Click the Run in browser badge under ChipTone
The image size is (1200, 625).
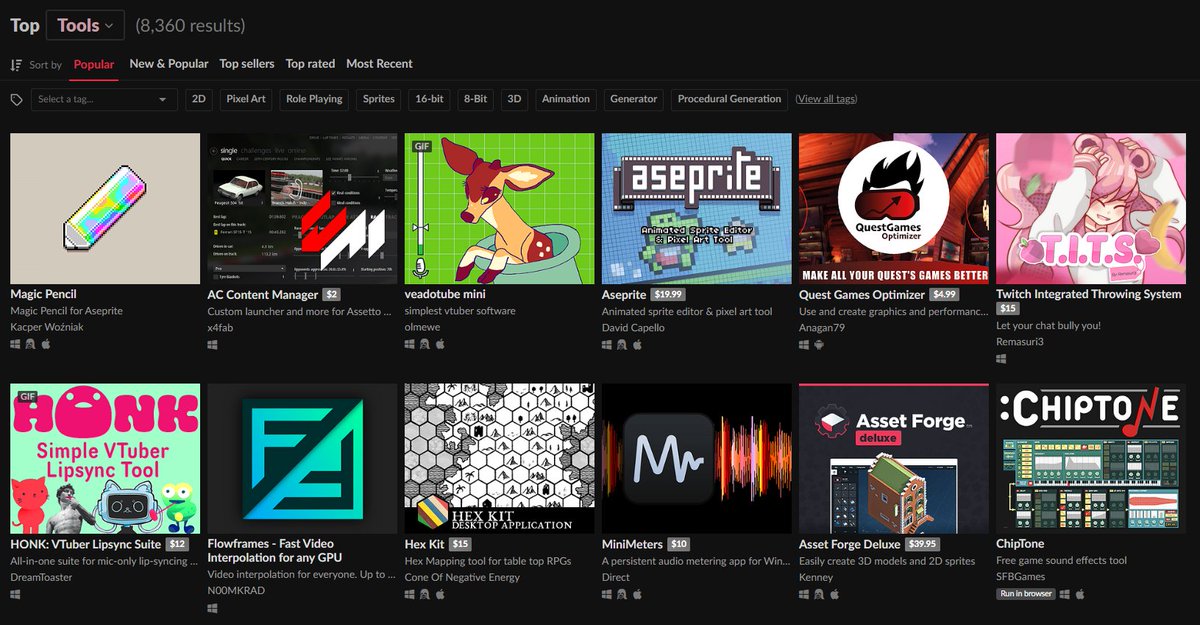tap(1025, 593)
